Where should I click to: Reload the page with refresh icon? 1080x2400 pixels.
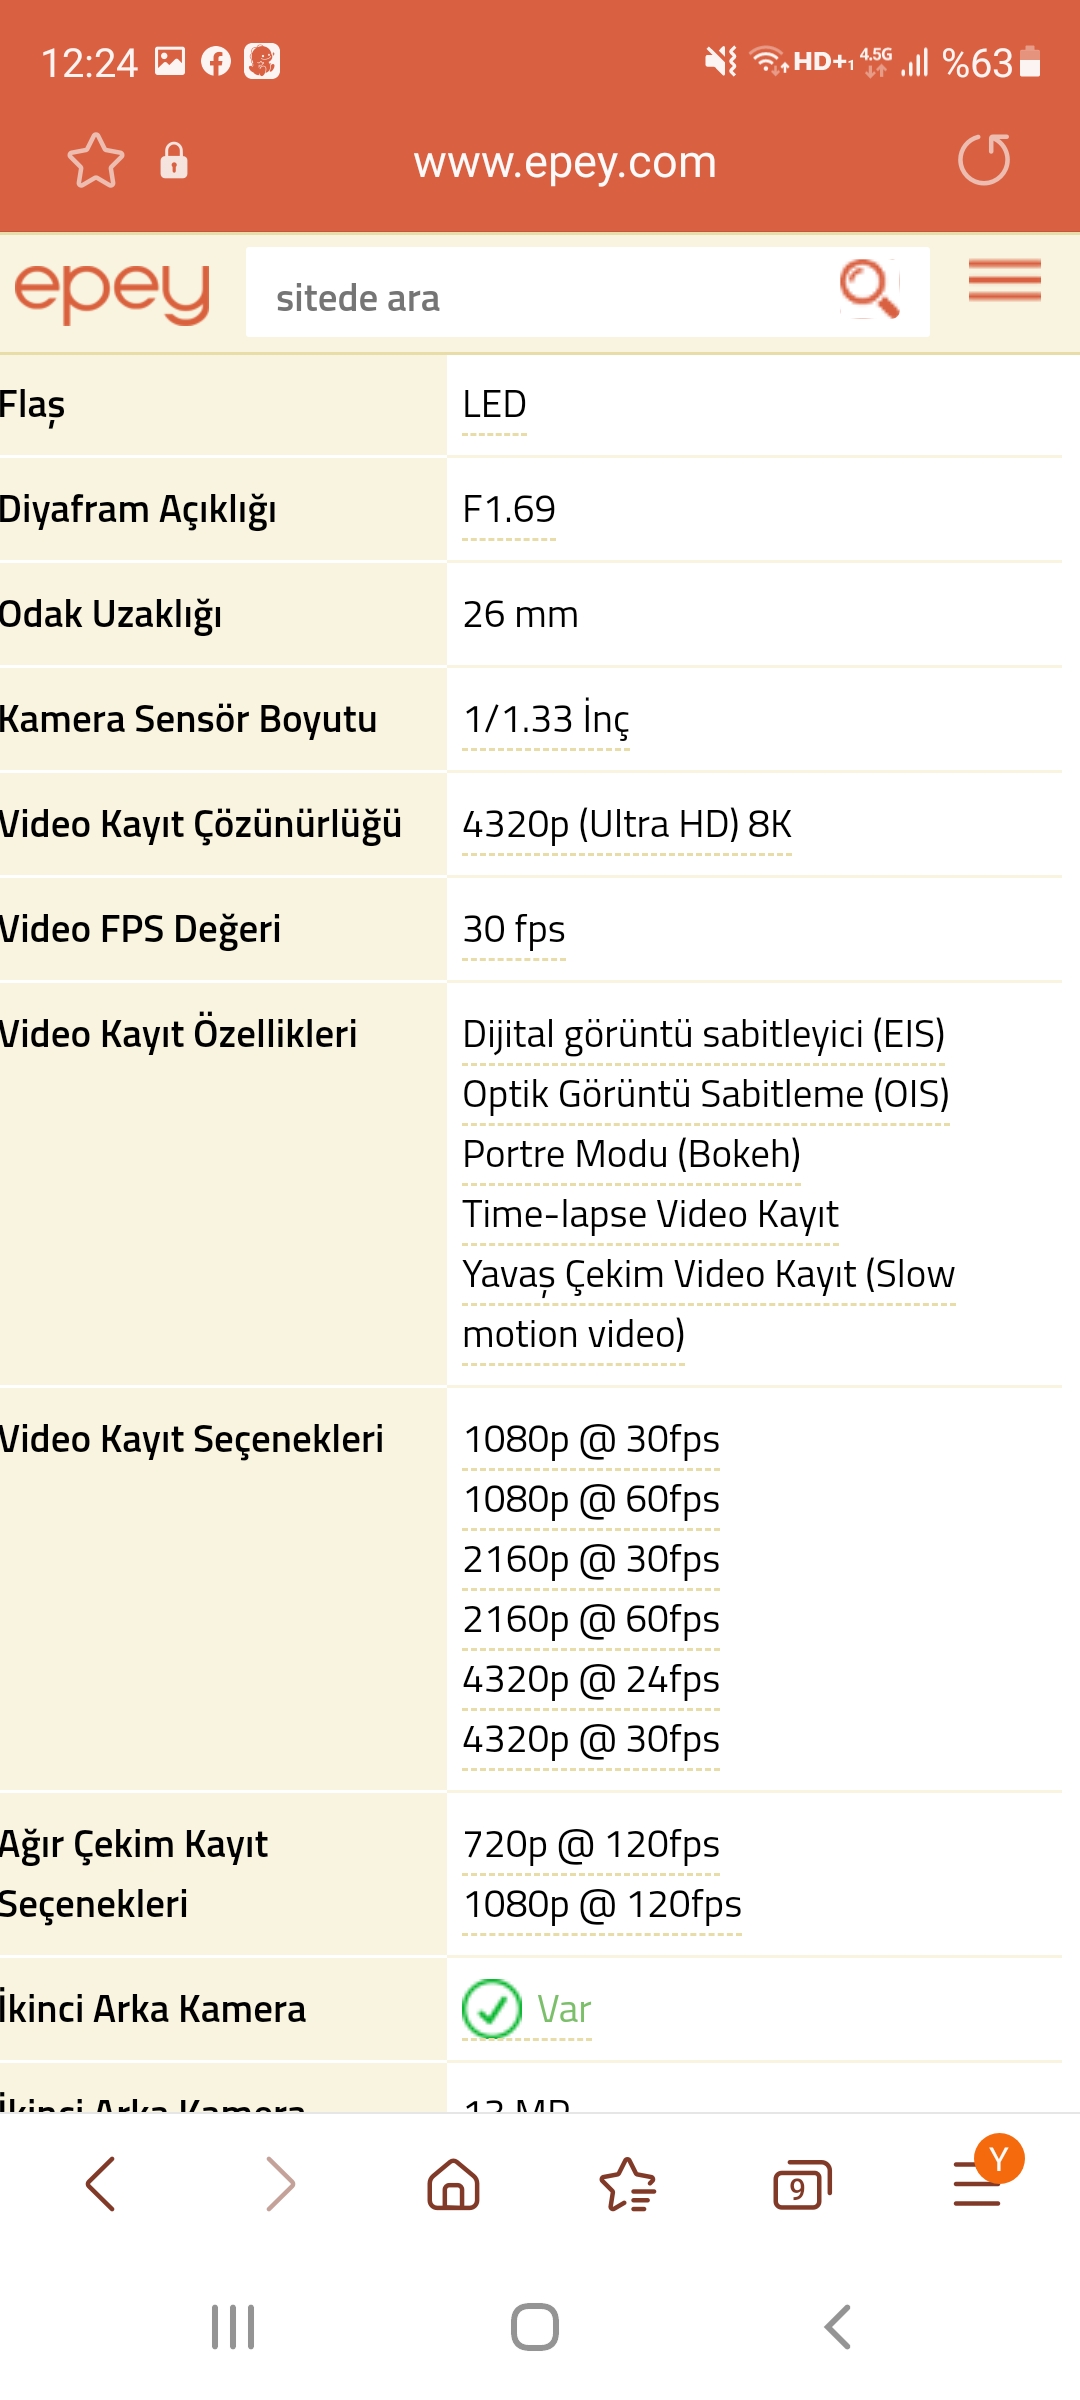tap(984, 160)
